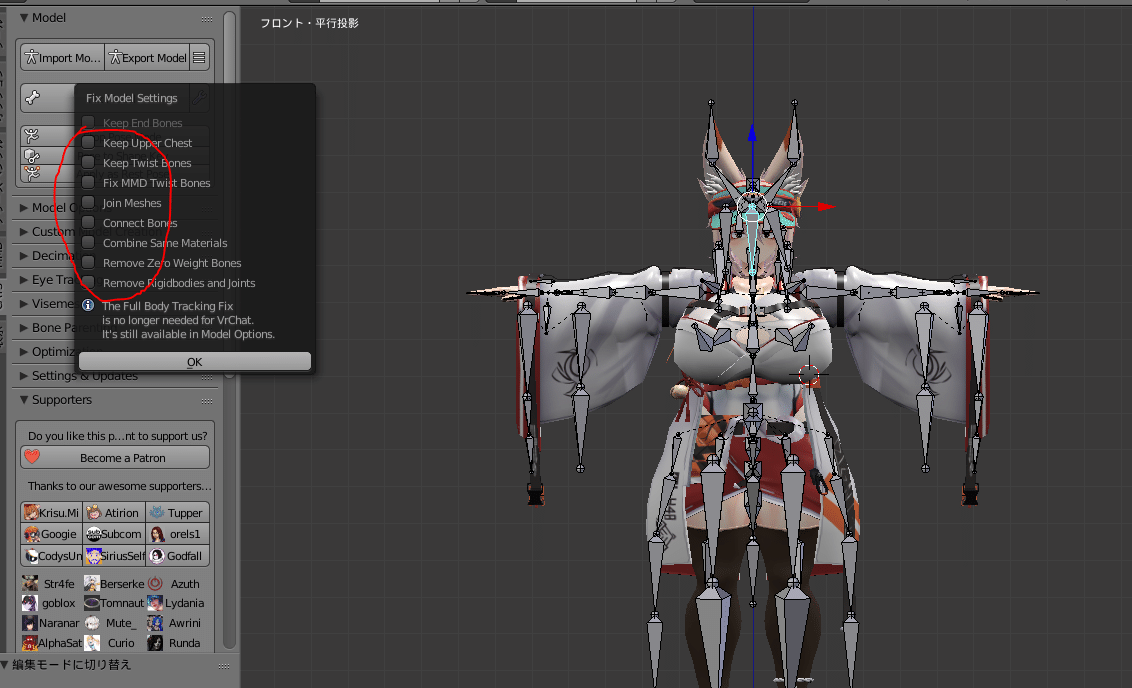Click AlphaSat supporter avatar icon
1132x688 pixels.
[x=30, y=643]
